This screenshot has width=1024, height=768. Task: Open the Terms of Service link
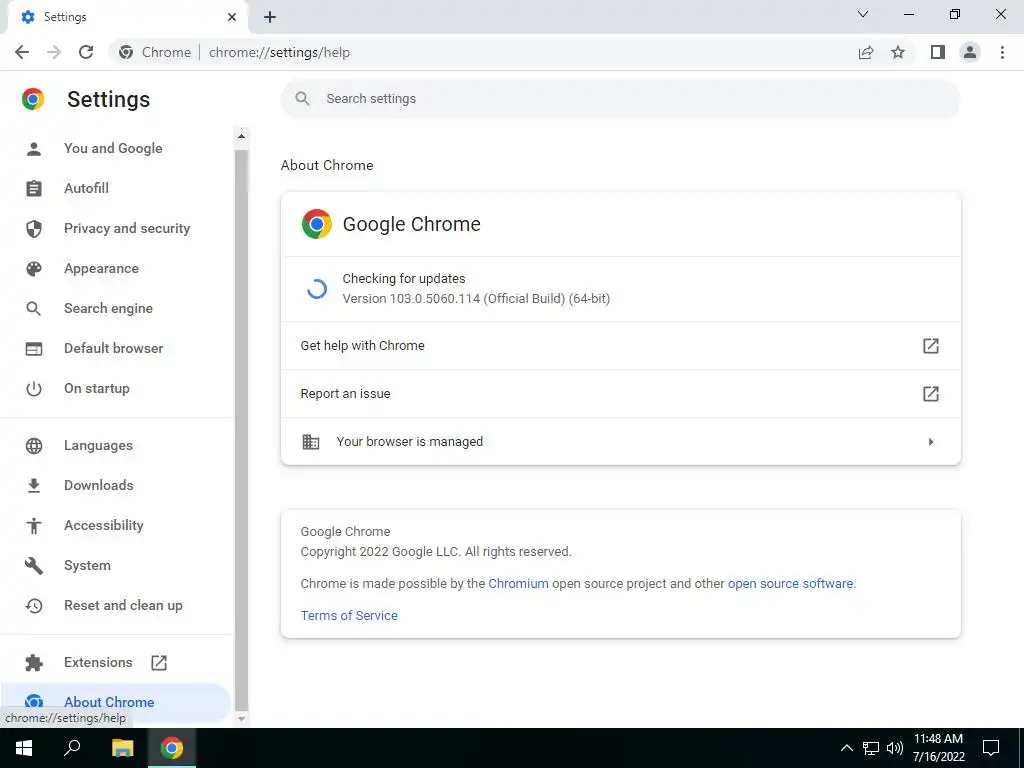[x=349, y=616]
